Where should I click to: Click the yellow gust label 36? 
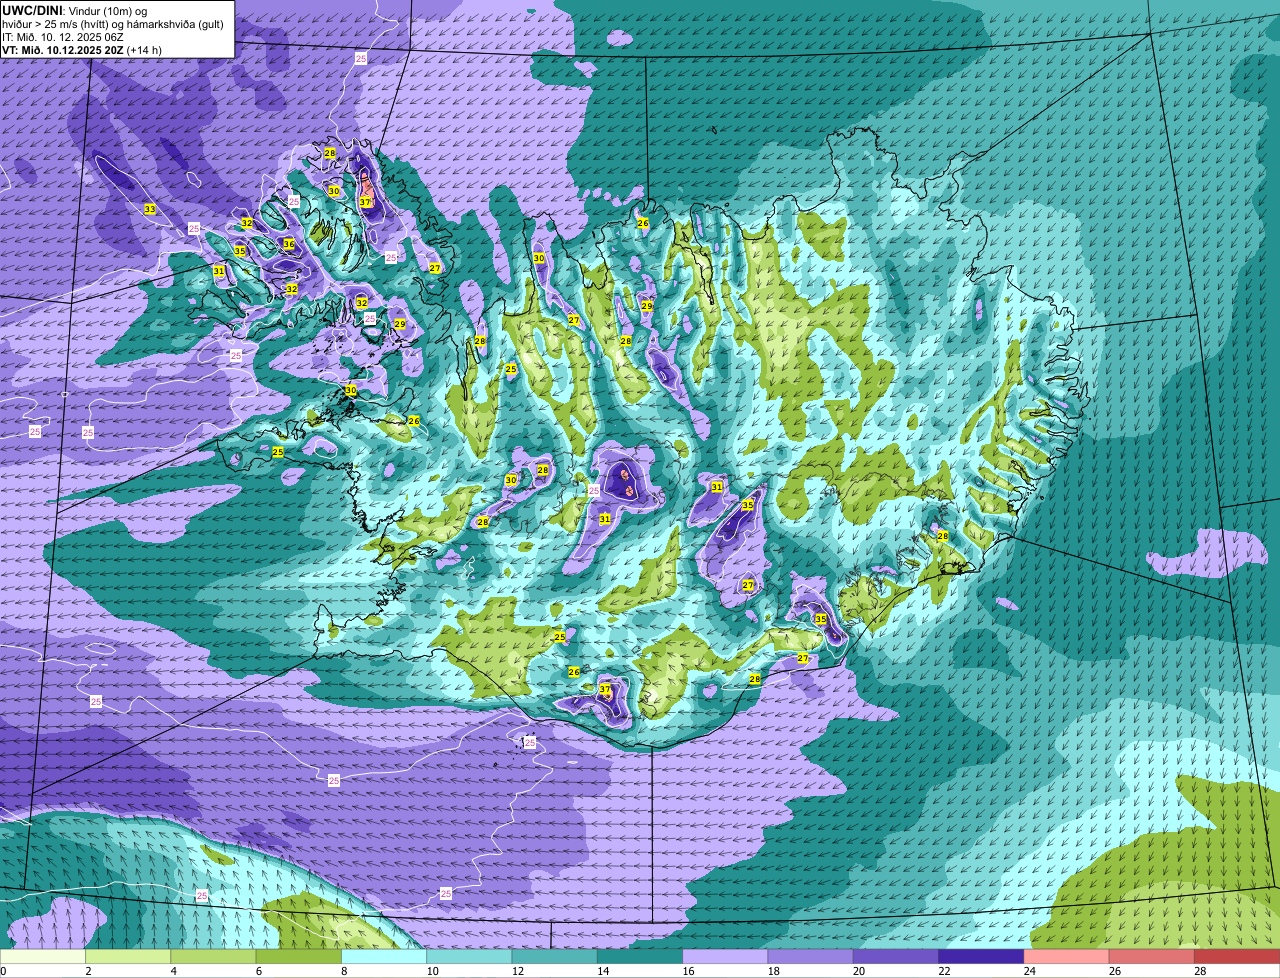pos(289,244)
